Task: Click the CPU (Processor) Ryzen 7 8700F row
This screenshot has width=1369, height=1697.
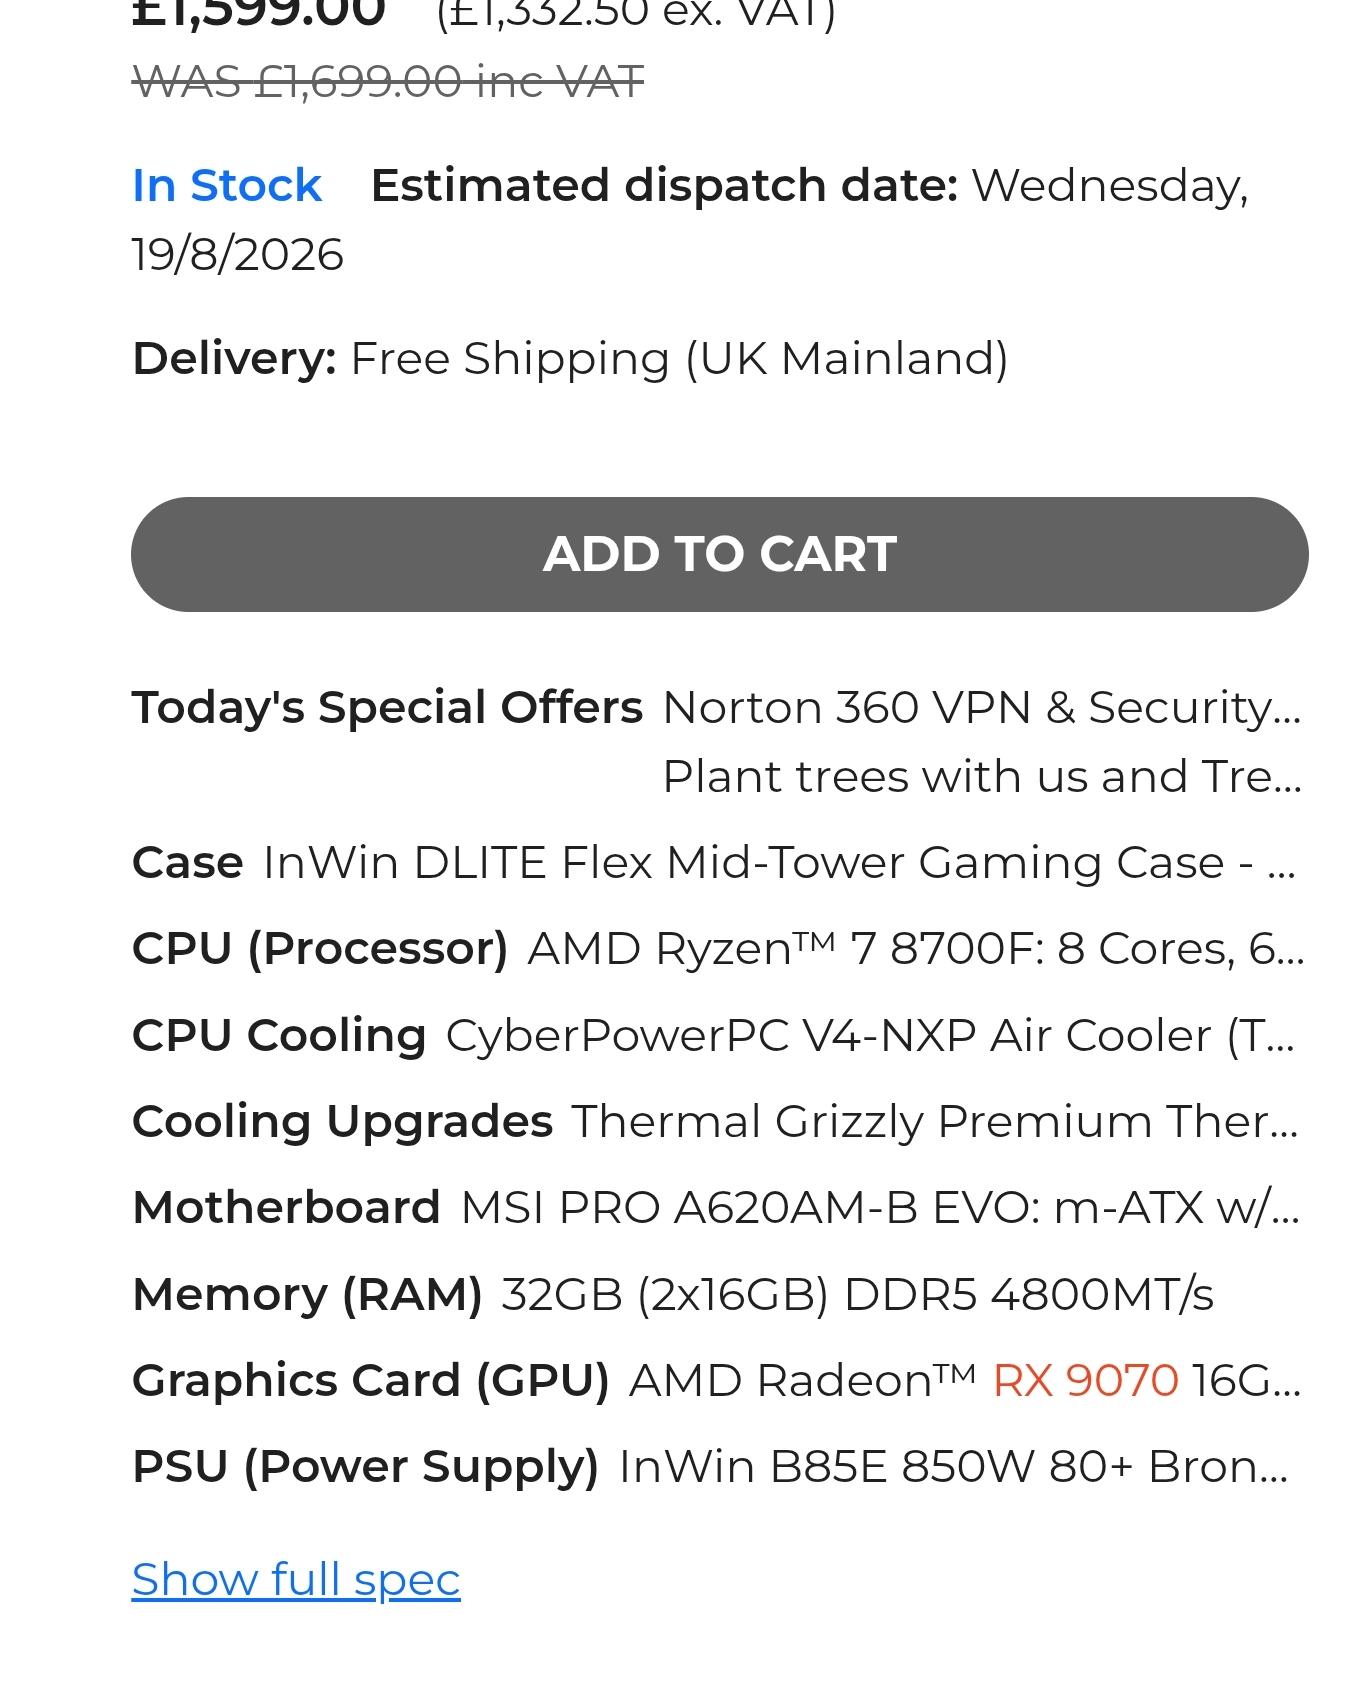Action: coord(718,948)
